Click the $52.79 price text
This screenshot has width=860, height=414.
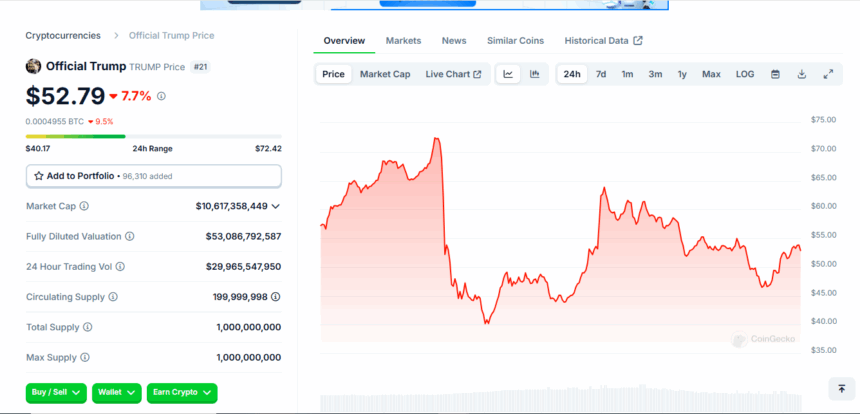point(65,96)
